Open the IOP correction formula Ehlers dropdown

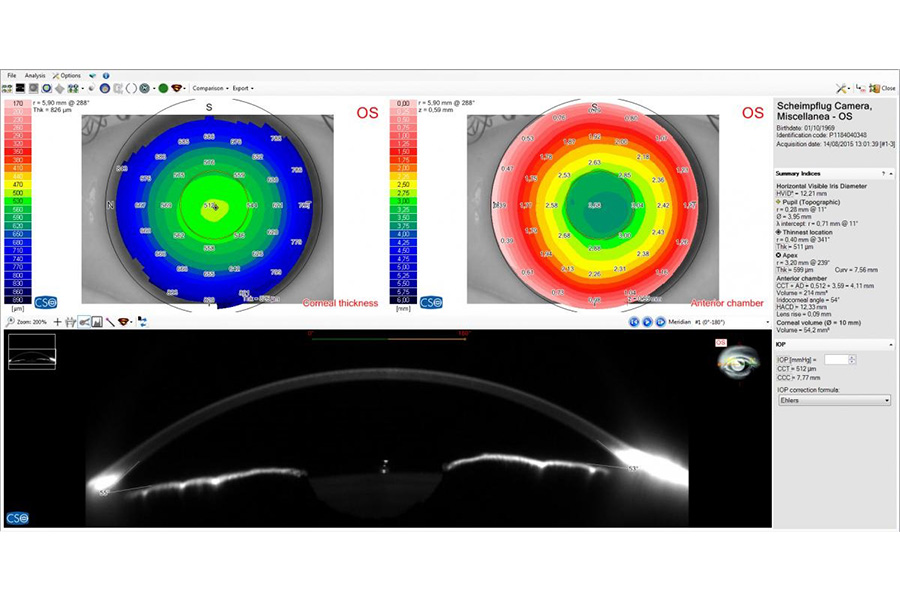[x=834, y=400]
